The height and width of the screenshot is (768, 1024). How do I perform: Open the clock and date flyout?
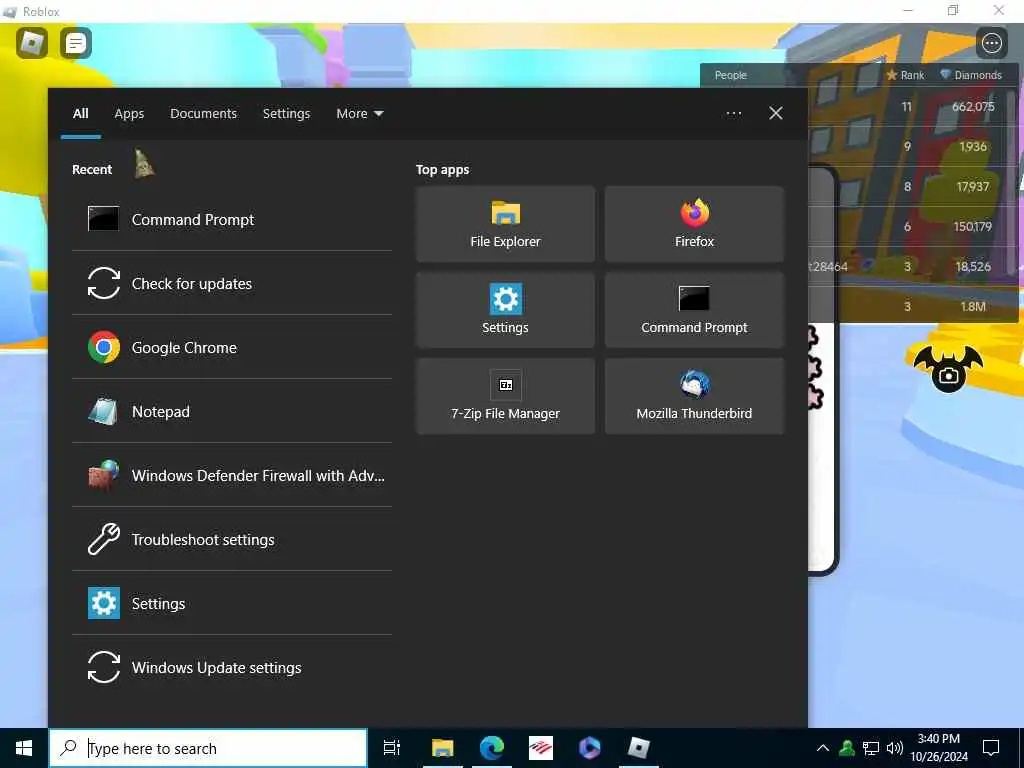938,748
